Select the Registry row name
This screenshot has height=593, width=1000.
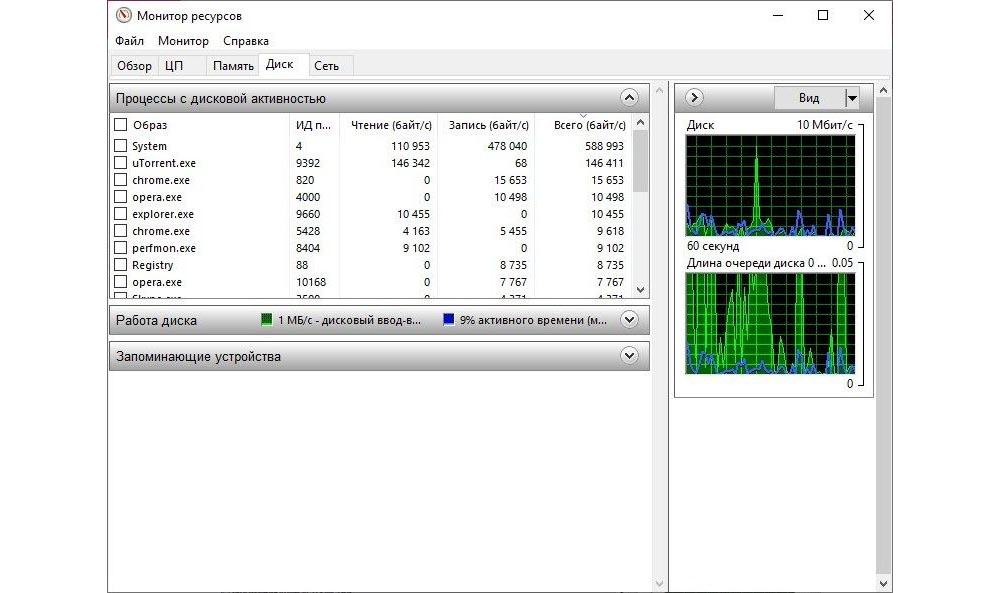pyautogui.click(x=152, y=265)
